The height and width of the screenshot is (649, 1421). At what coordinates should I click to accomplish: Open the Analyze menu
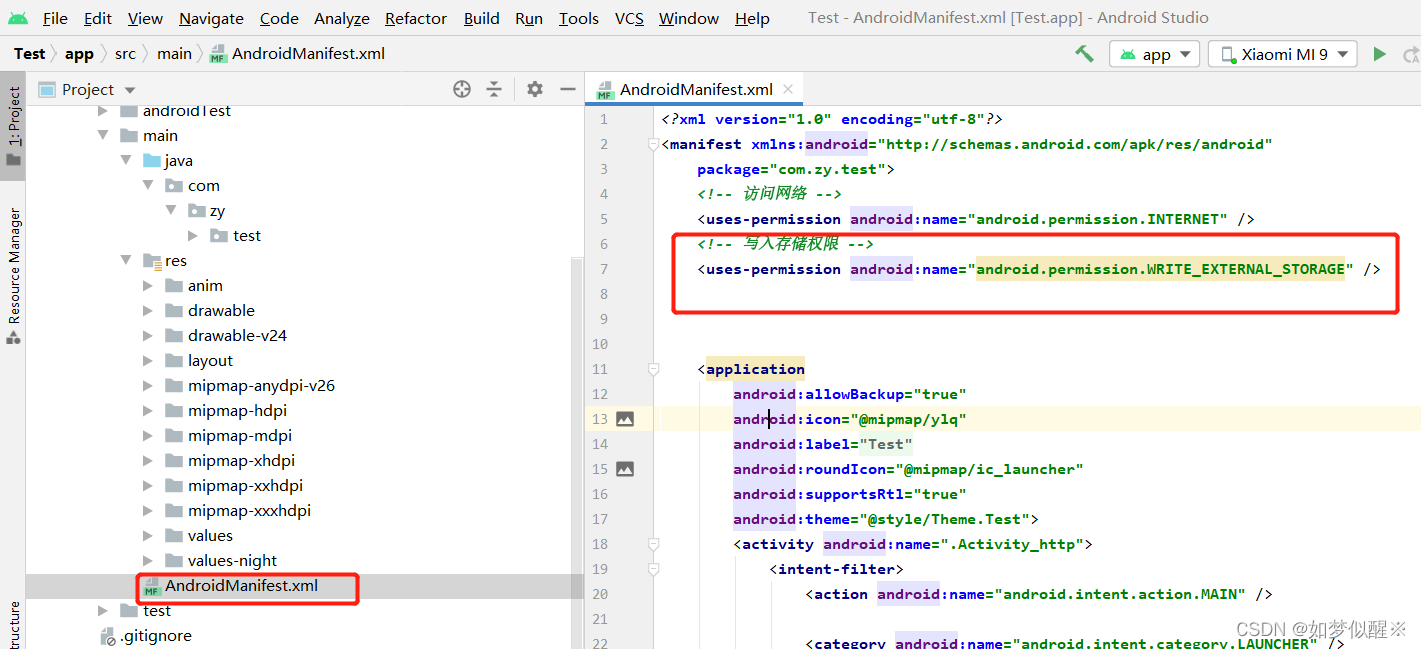click(x=342, y=18)
